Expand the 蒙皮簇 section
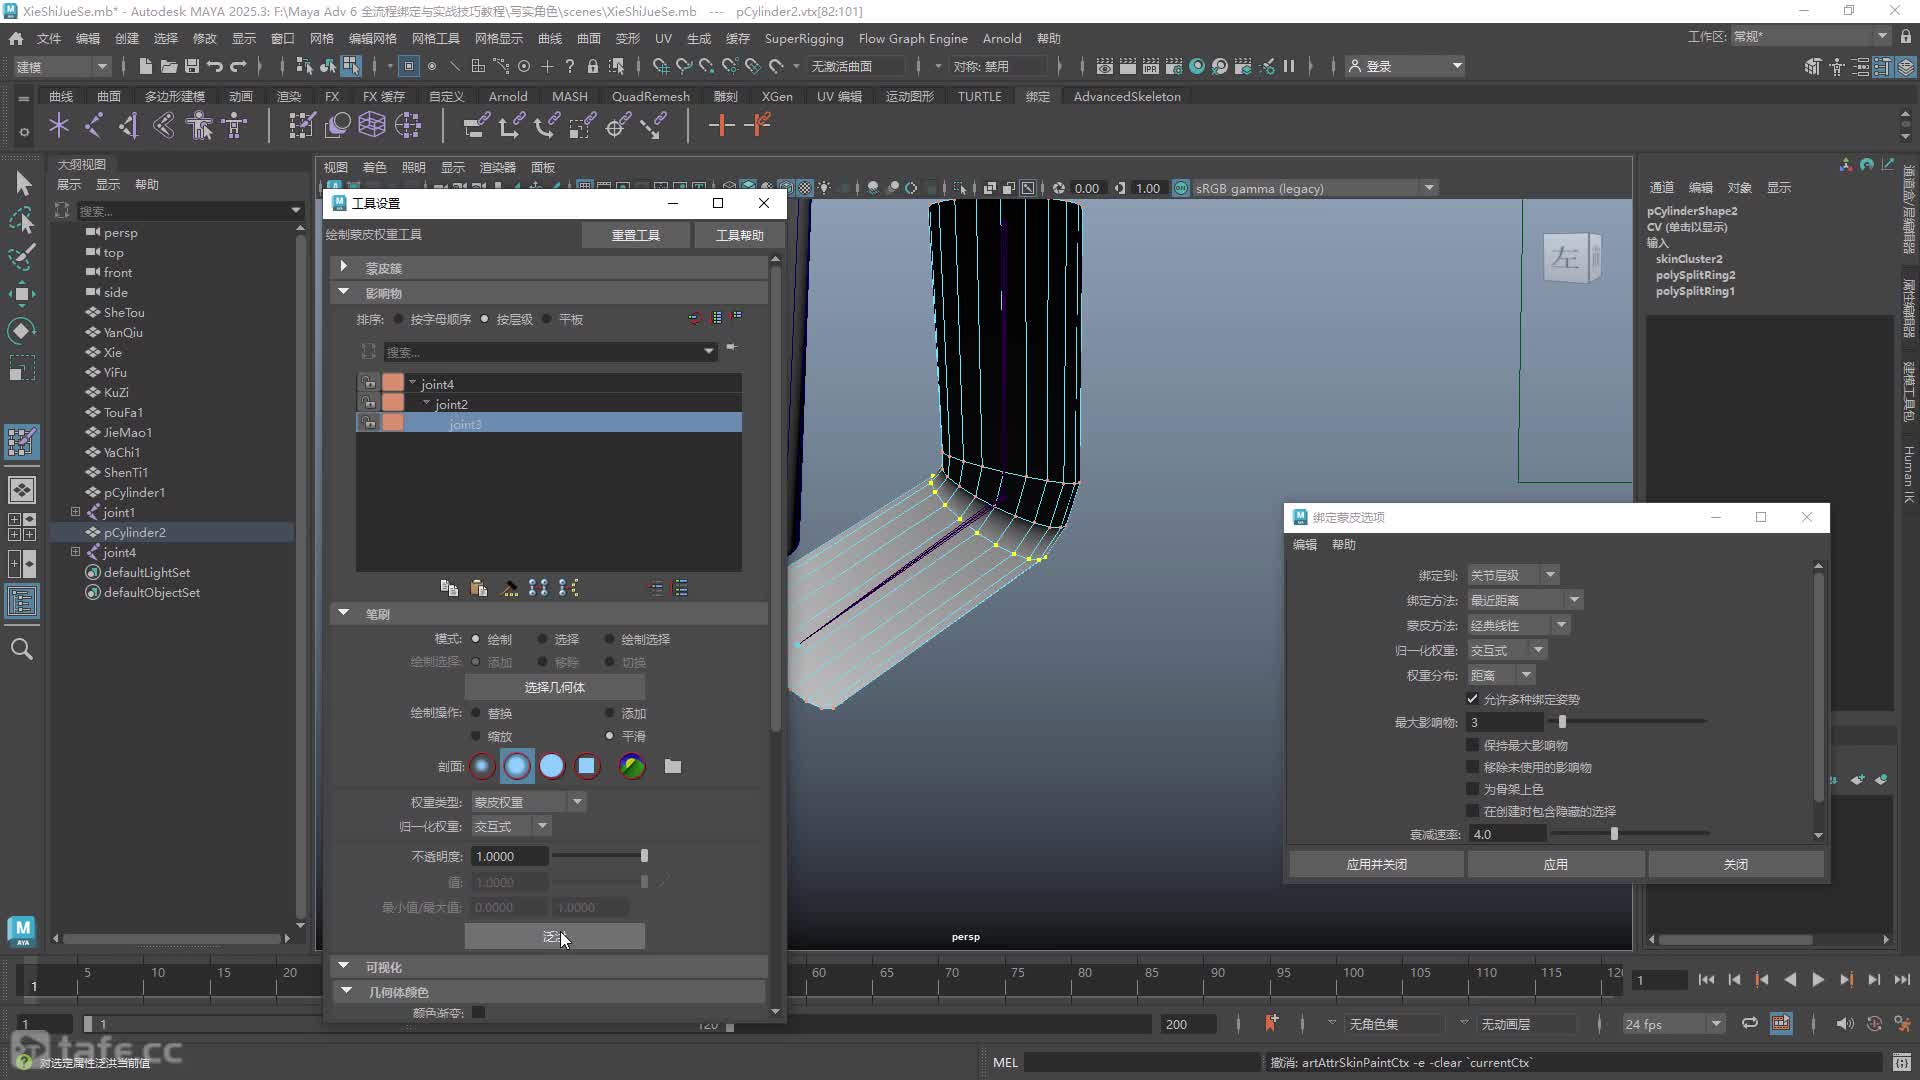This screenshot has width=1920, height=1080. [344, 267]
